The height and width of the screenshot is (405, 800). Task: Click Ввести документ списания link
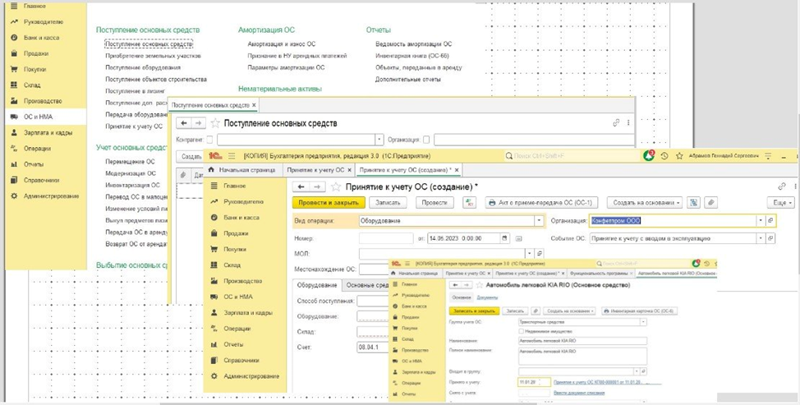pos(579,393)
